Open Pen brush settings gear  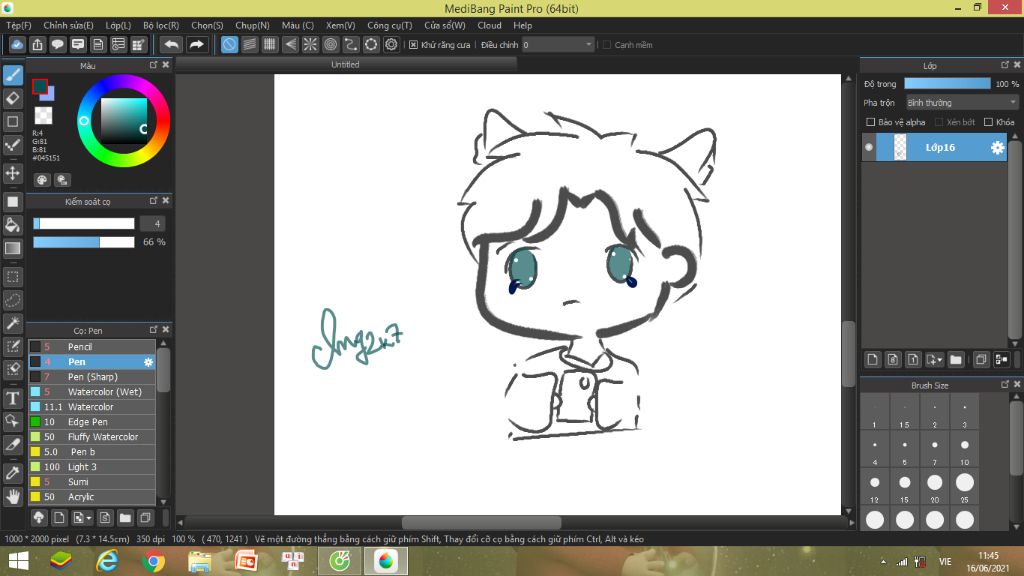click(x=148, y=362)
